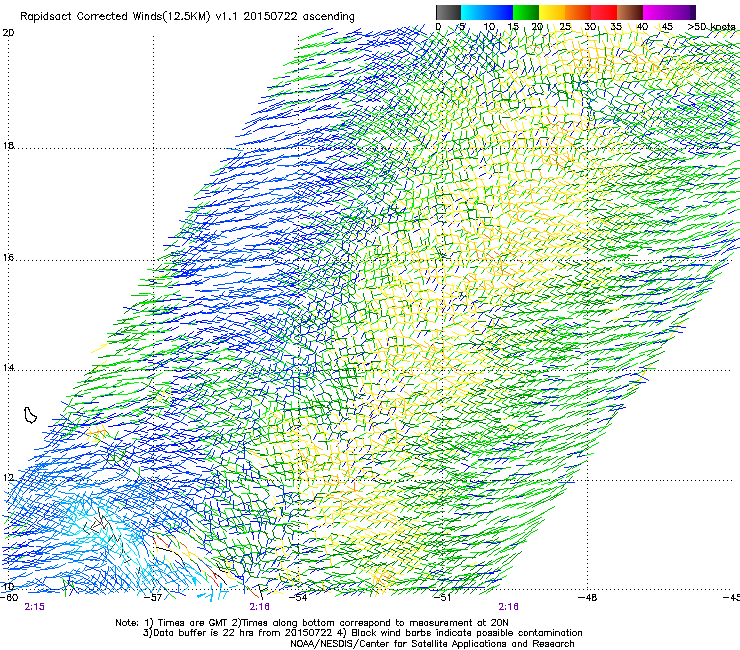Click the gray 0-5 knots legend swatch
The width and height of the screenshot is (740, 650).
(448, 12)
